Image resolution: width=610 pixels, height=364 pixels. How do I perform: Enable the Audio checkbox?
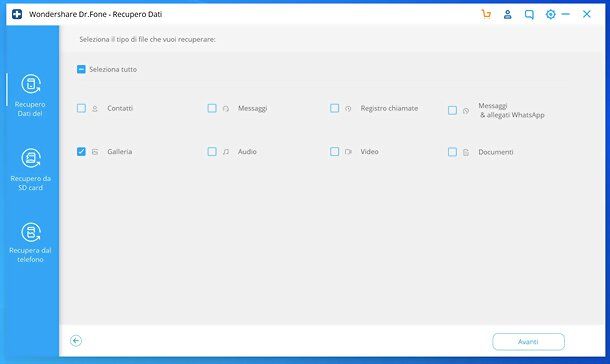click(x=212, y=151)
